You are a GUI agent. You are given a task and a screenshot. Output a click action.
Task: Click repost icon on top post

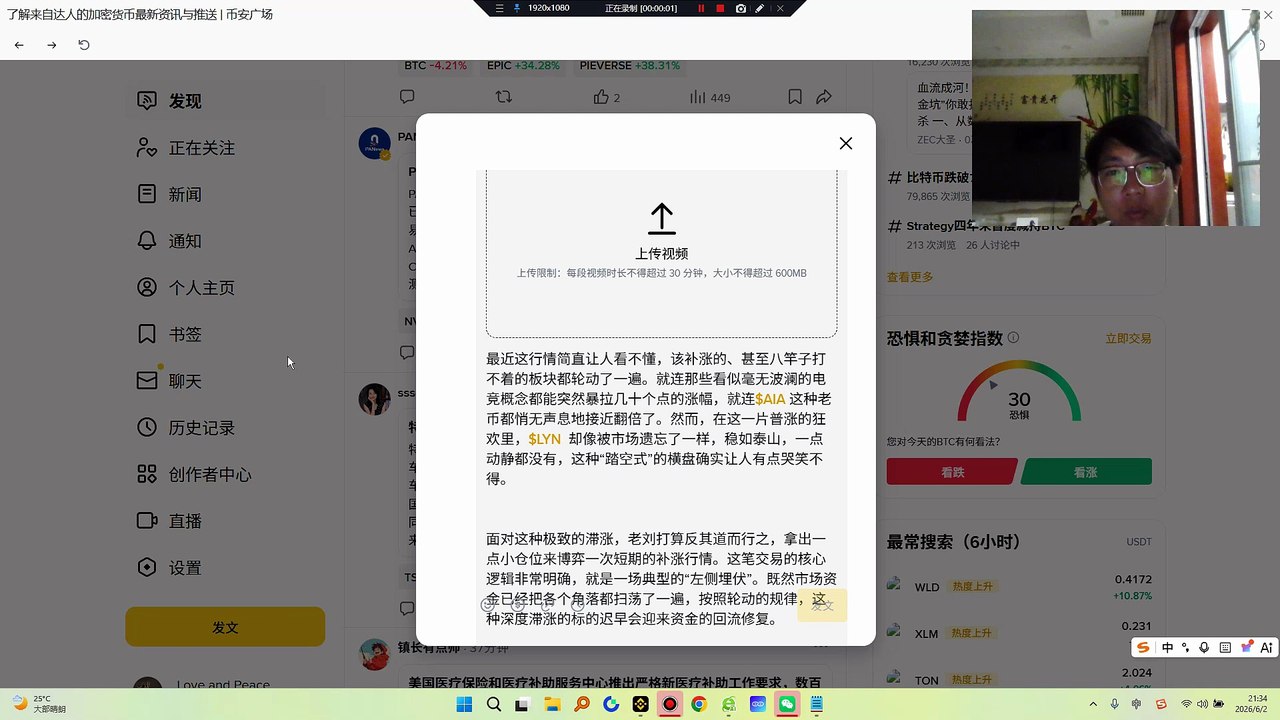pyautogui.click(x=504, y=97)
